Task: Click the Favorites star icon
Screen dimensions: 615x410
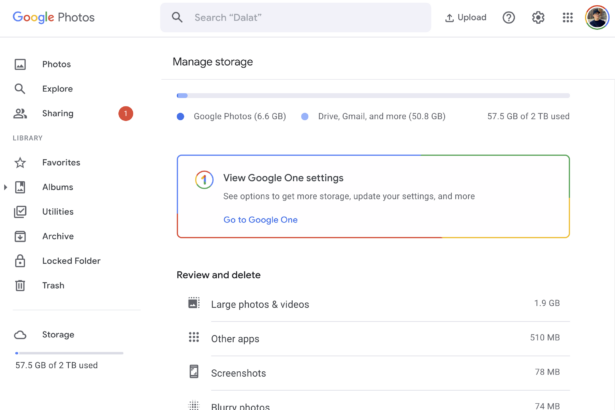Action: (x=20, y=162)
